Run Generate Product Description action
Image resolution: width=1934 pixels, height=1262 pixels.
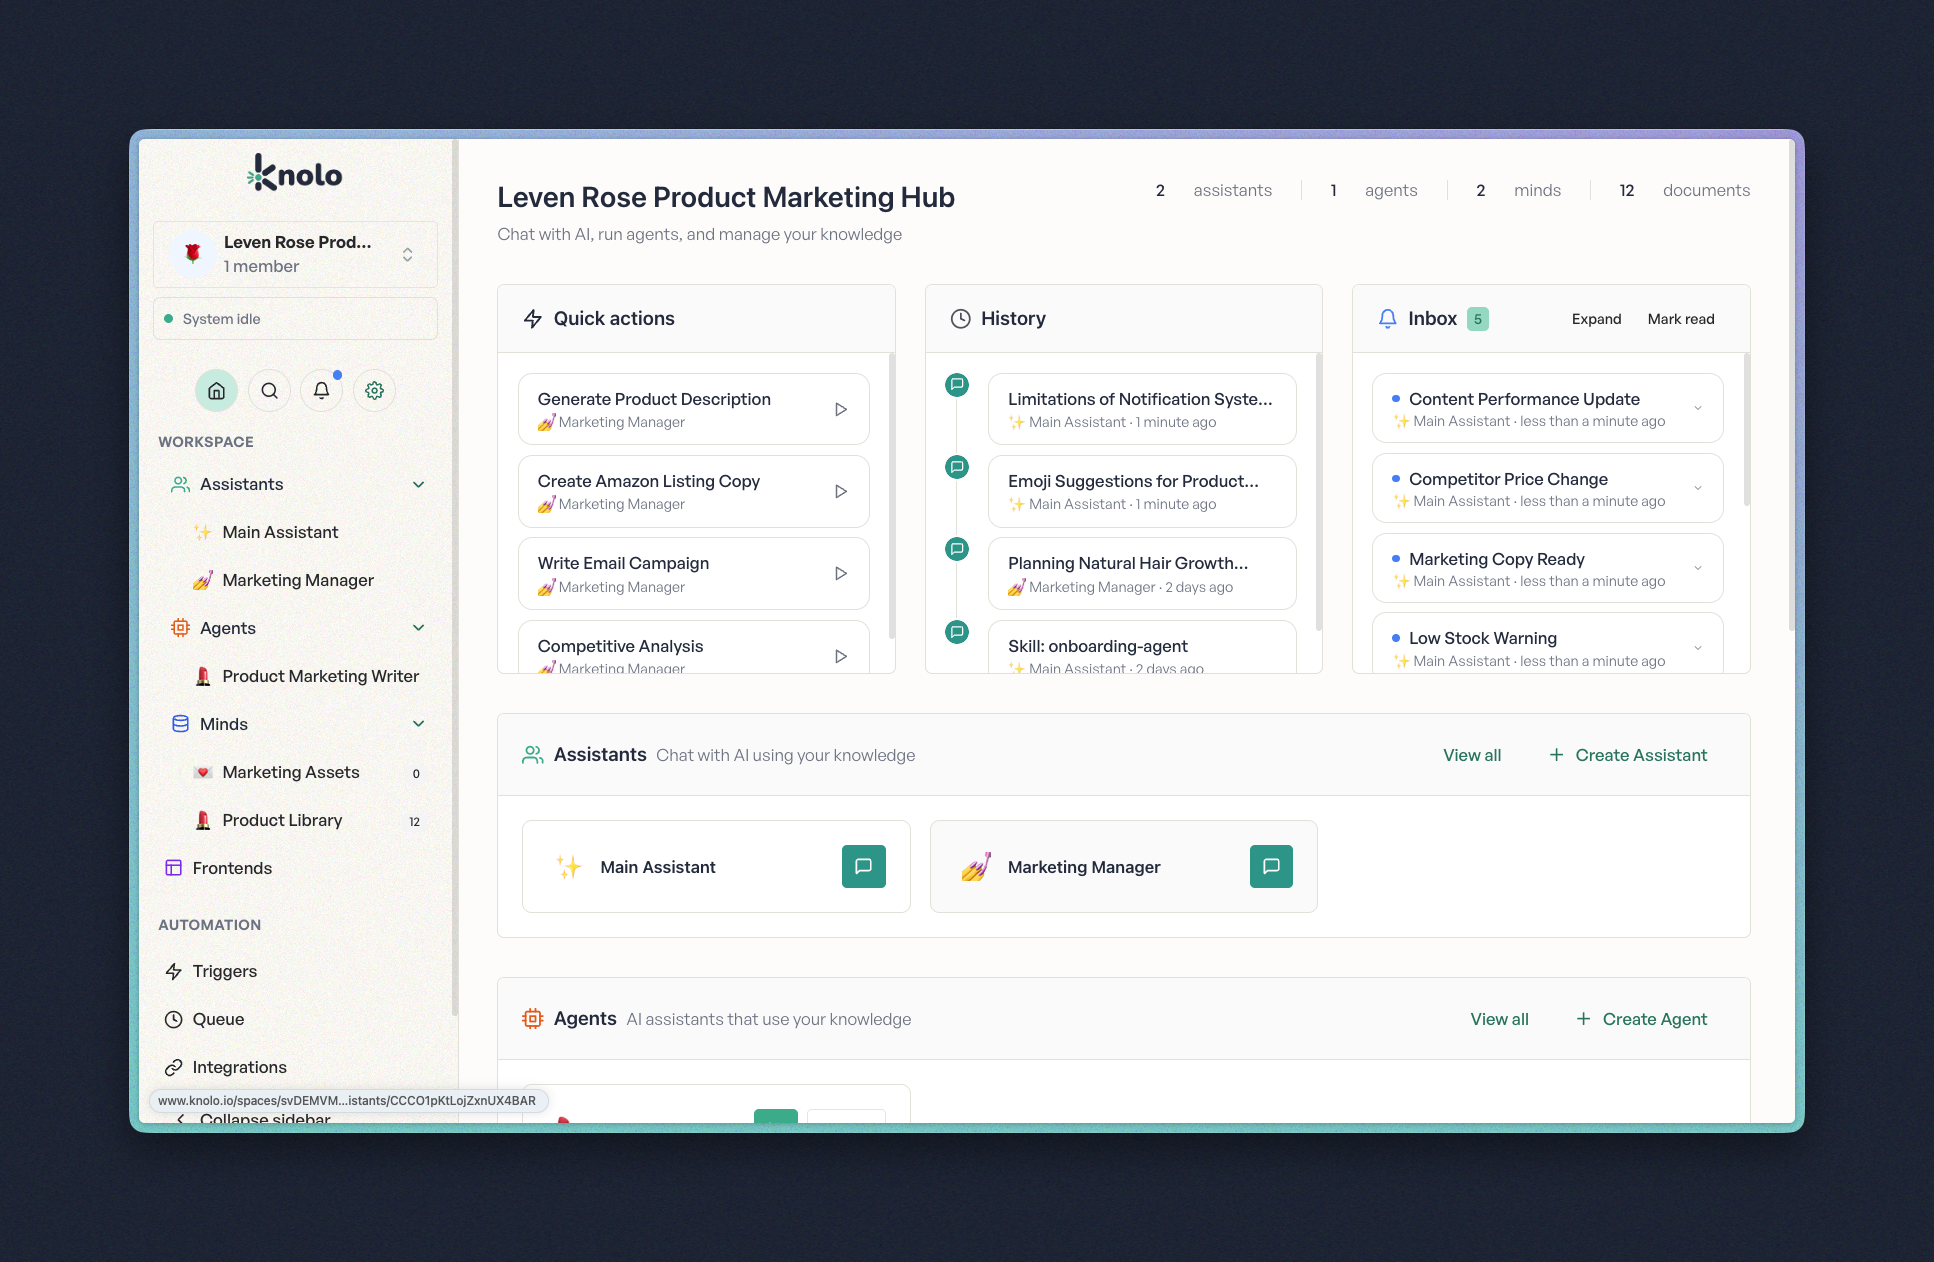click(841, 409)
